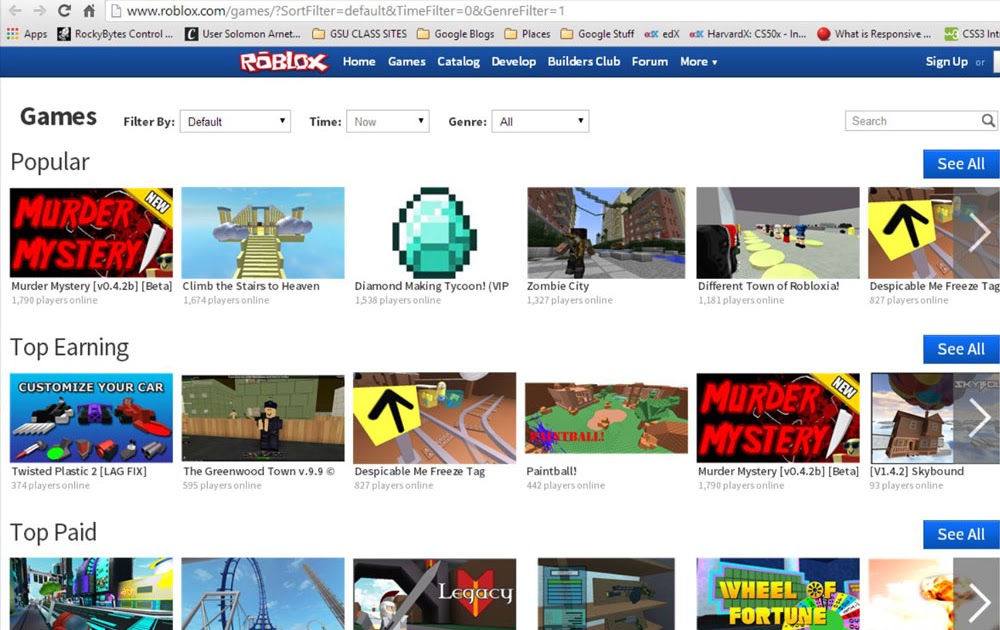
Task: Open the Genre All dropdown
Action: pyautogui.click(x=540, y=121)
